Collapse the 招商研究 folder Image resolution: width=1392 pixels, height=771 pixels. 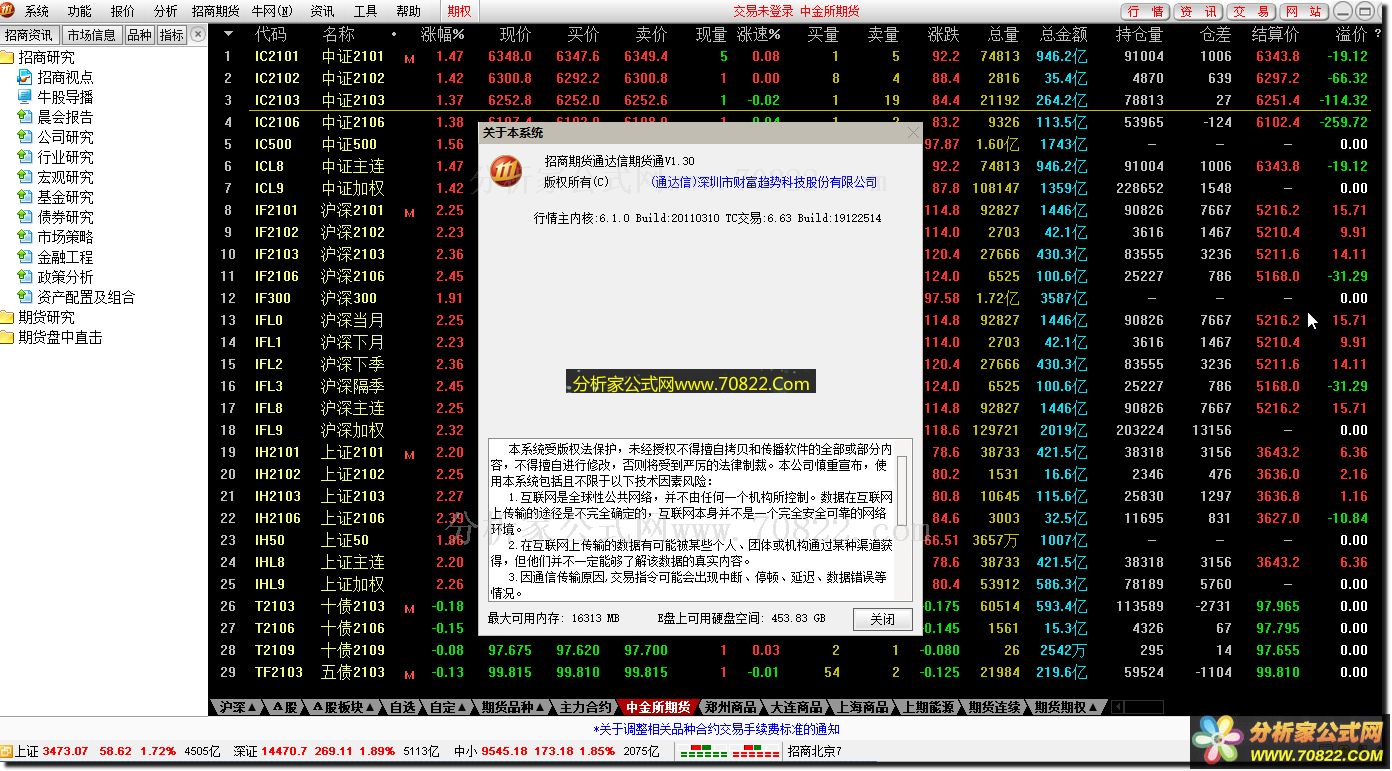[8, 57]
